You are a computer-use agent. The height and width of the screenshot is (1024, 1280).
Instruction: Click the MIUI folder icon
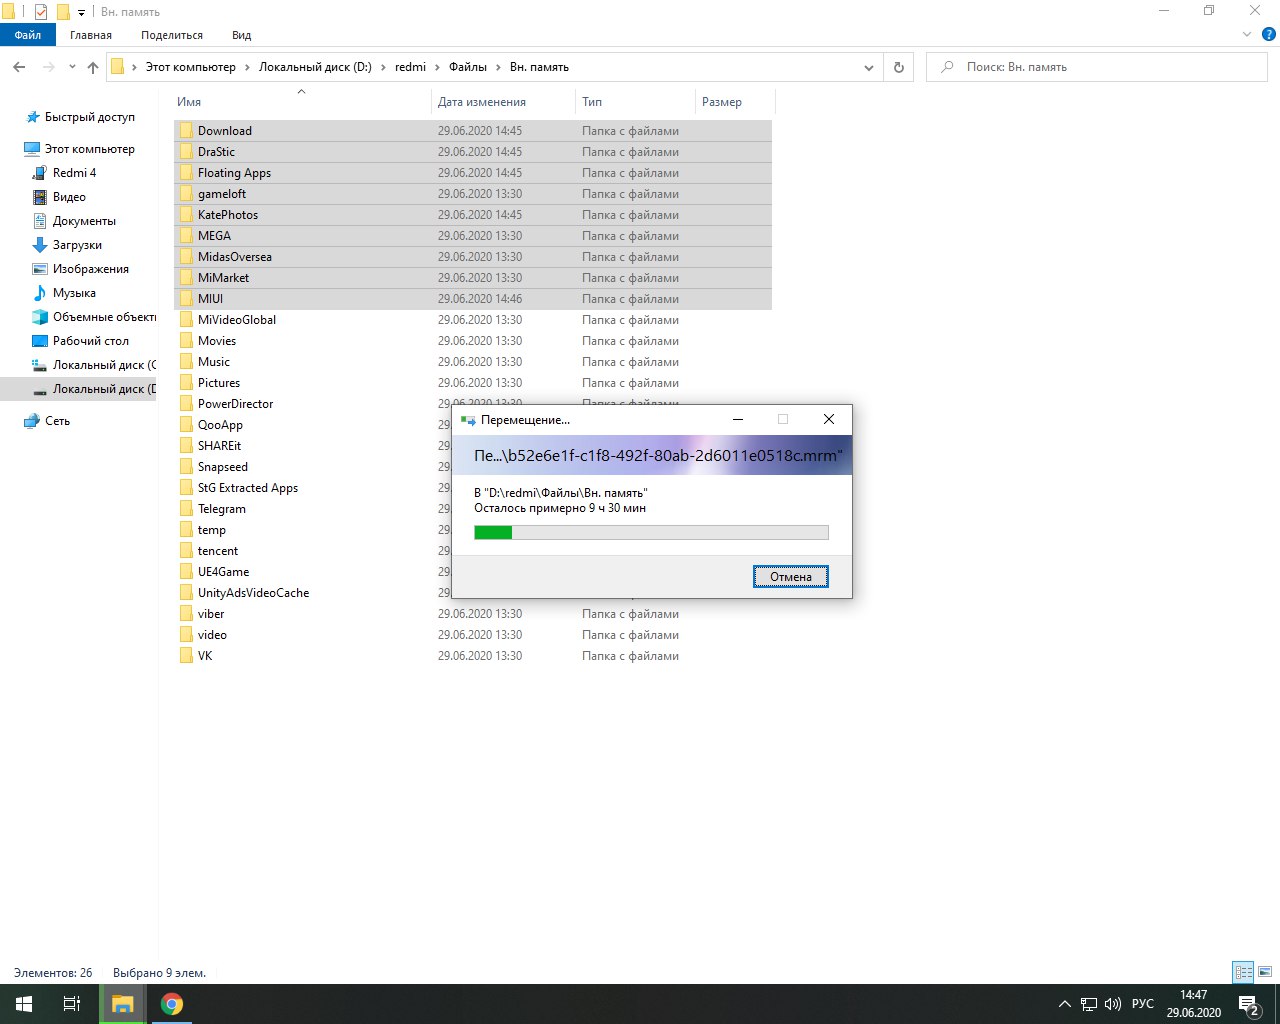click(186, 299)
